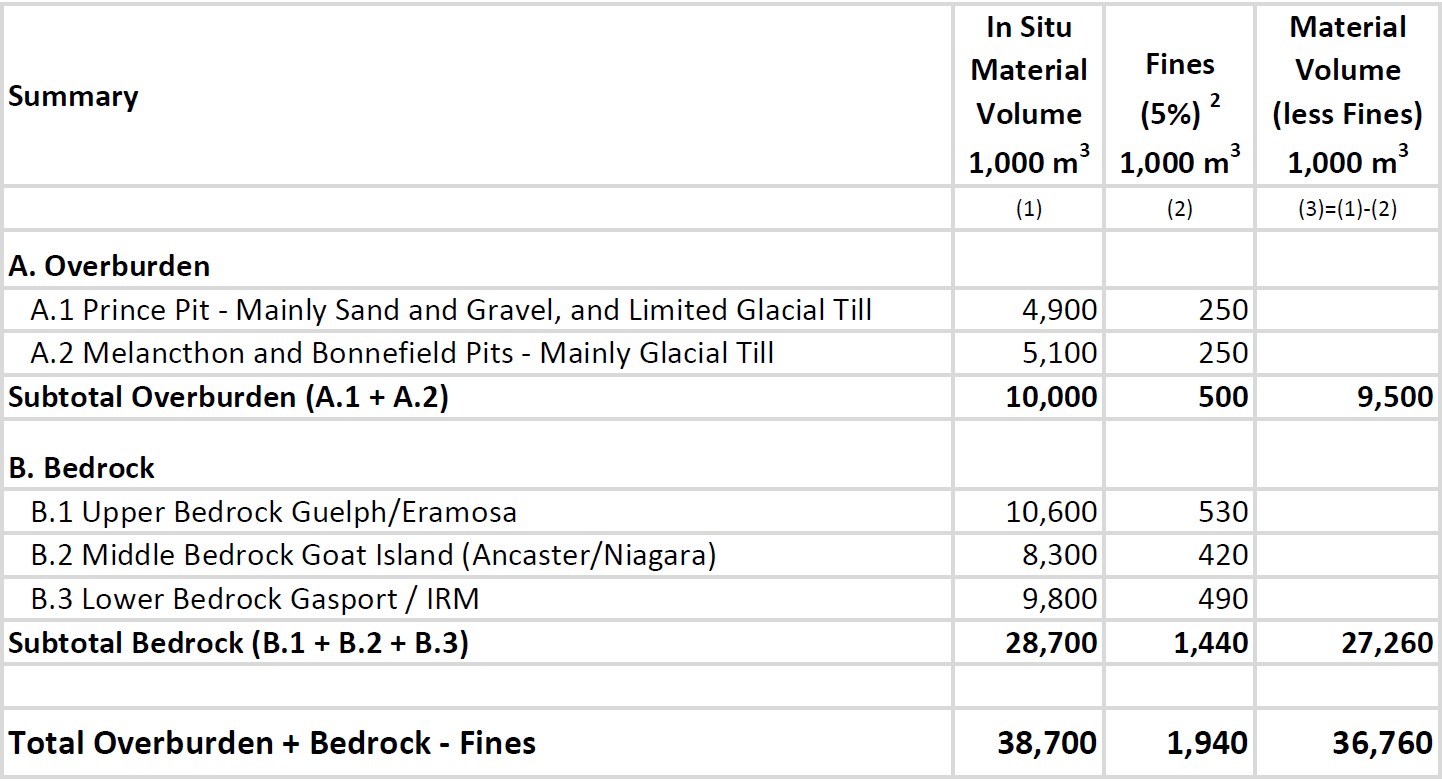This screenshot has height=782, width=1442.
Task: Select the A. Overburden section heading
Action: 110,266
